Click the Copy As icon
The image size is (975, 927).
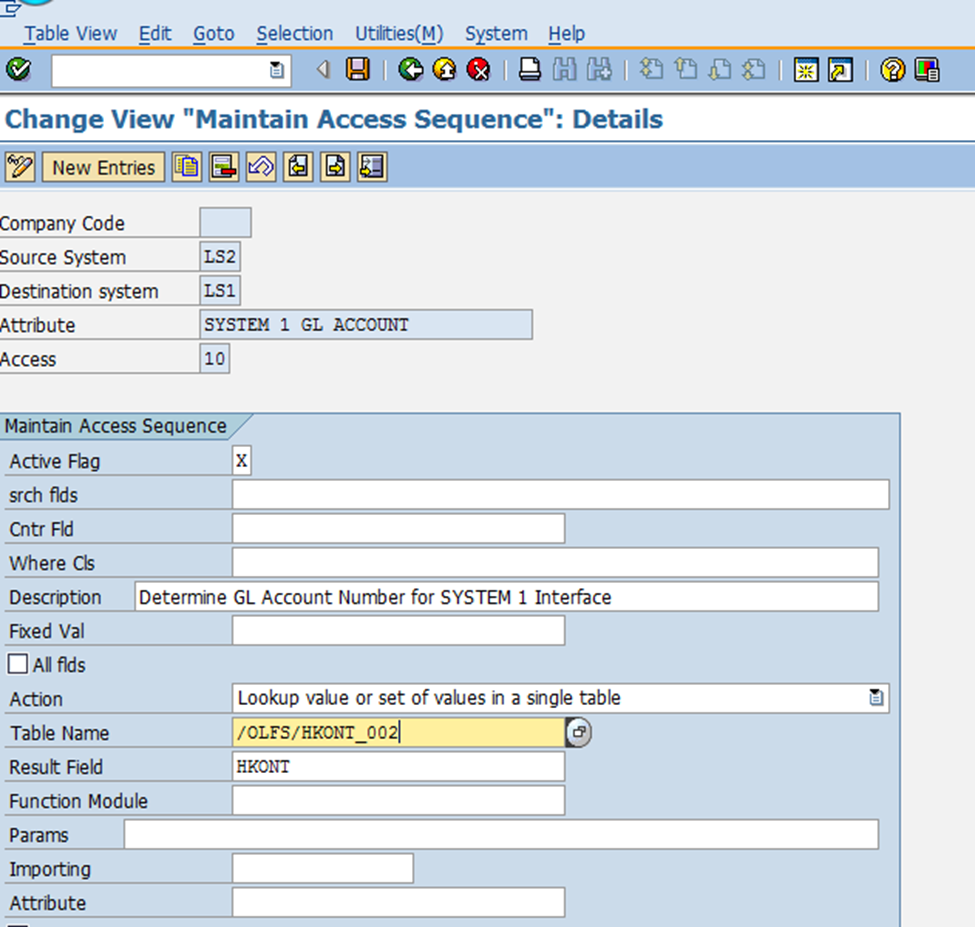[186, 167]
